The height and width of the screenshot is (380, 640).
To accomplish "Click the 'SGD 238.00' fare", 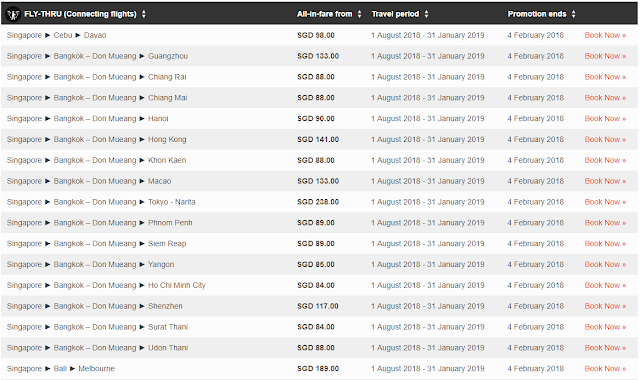I will tap(318, 202).
